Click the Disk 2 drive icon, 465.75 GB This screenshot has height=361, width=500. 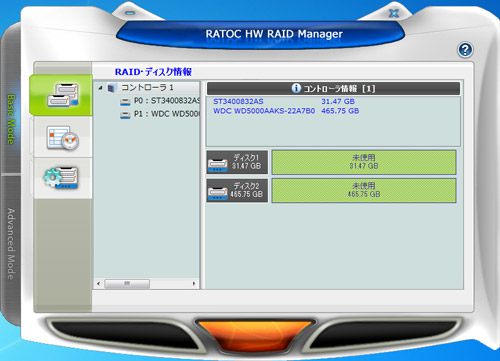(x=218, y=192)
